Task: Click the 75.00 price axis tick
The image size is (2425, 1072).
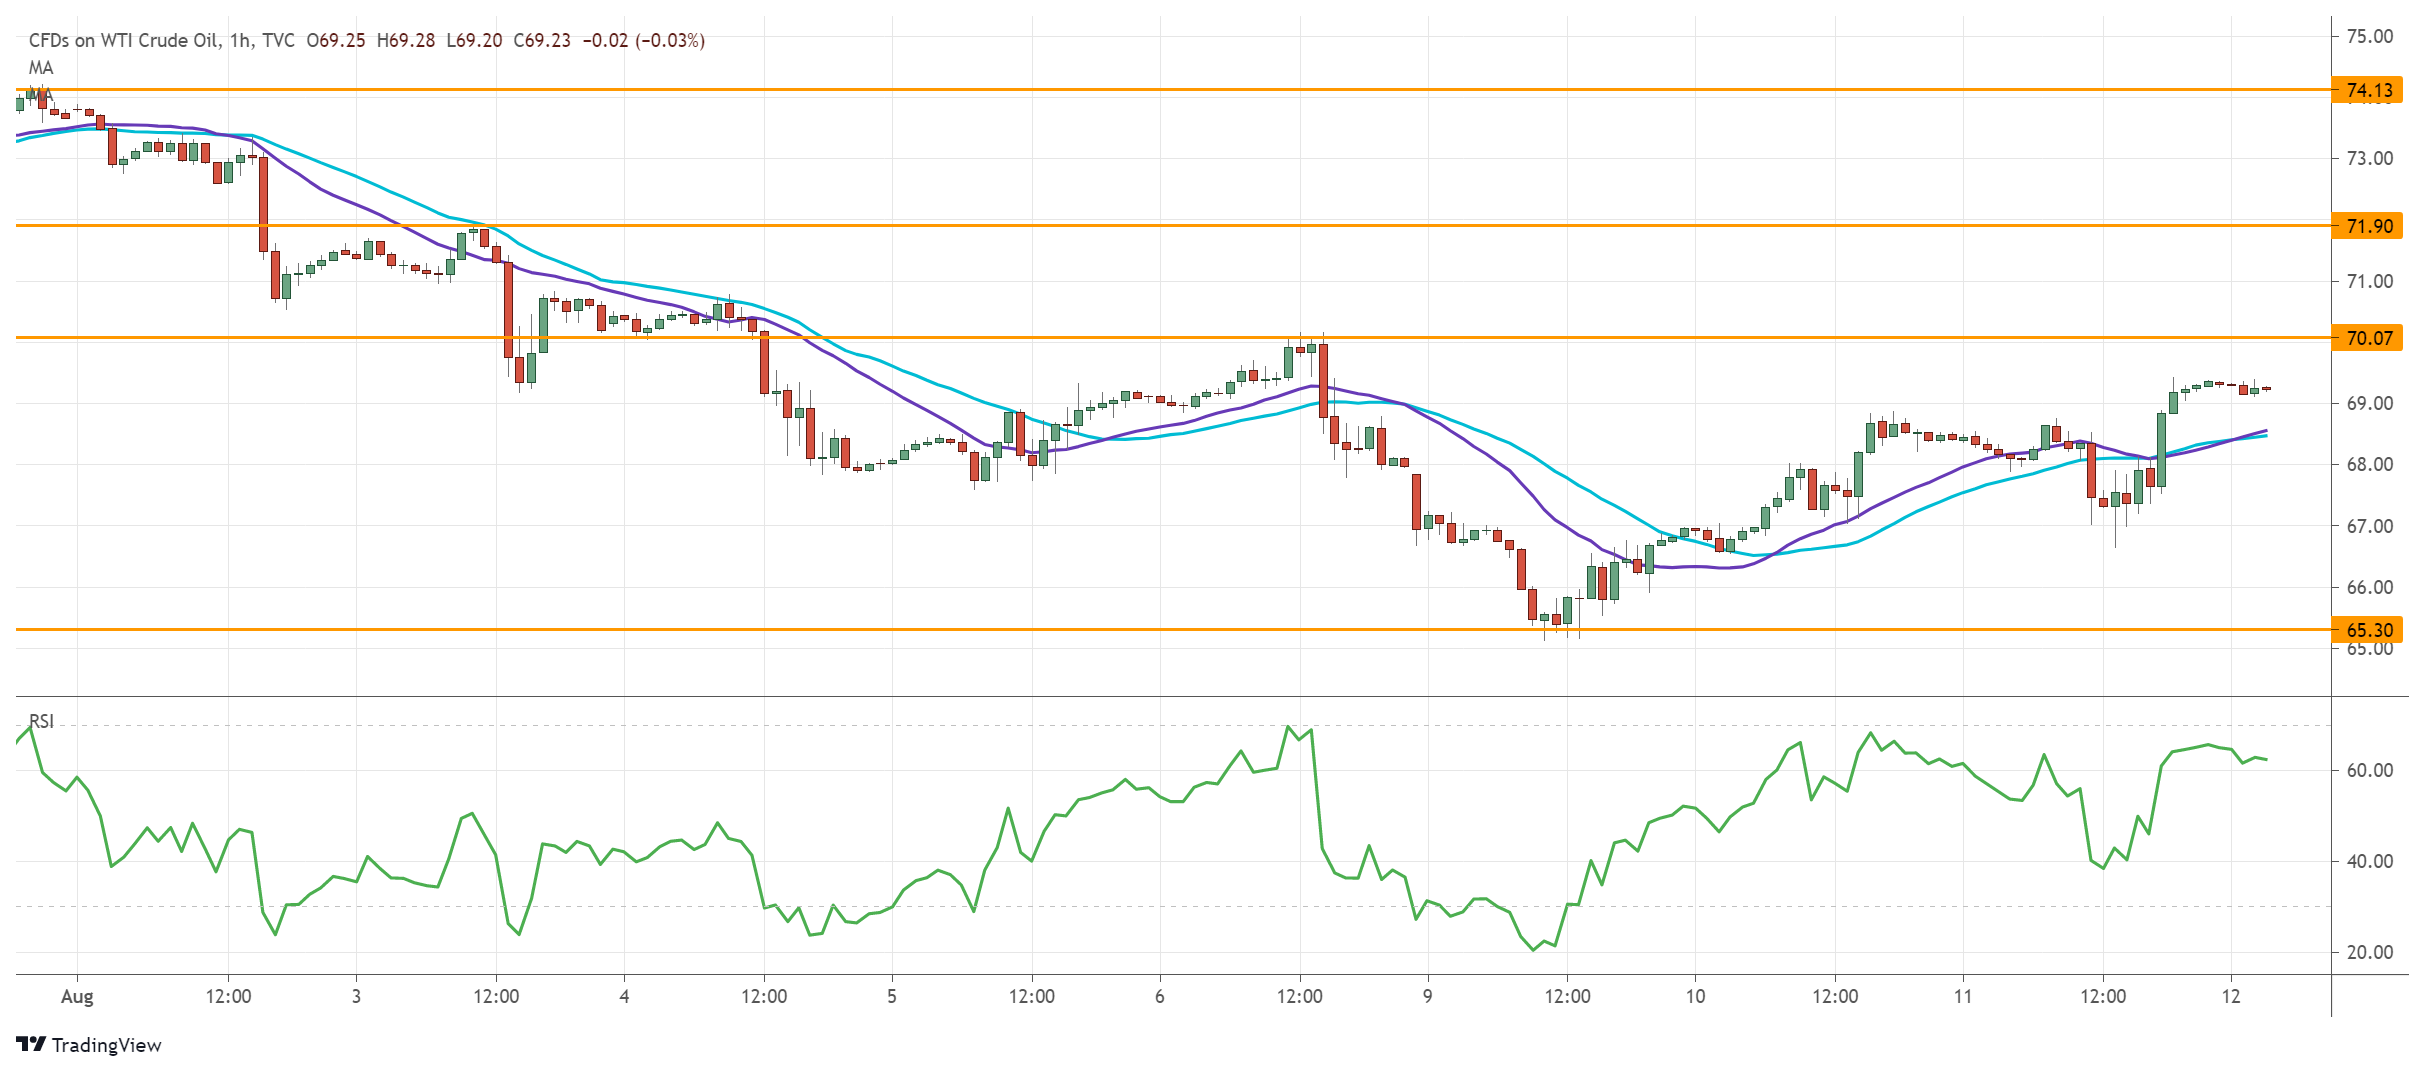Action: click(2369, 36)
